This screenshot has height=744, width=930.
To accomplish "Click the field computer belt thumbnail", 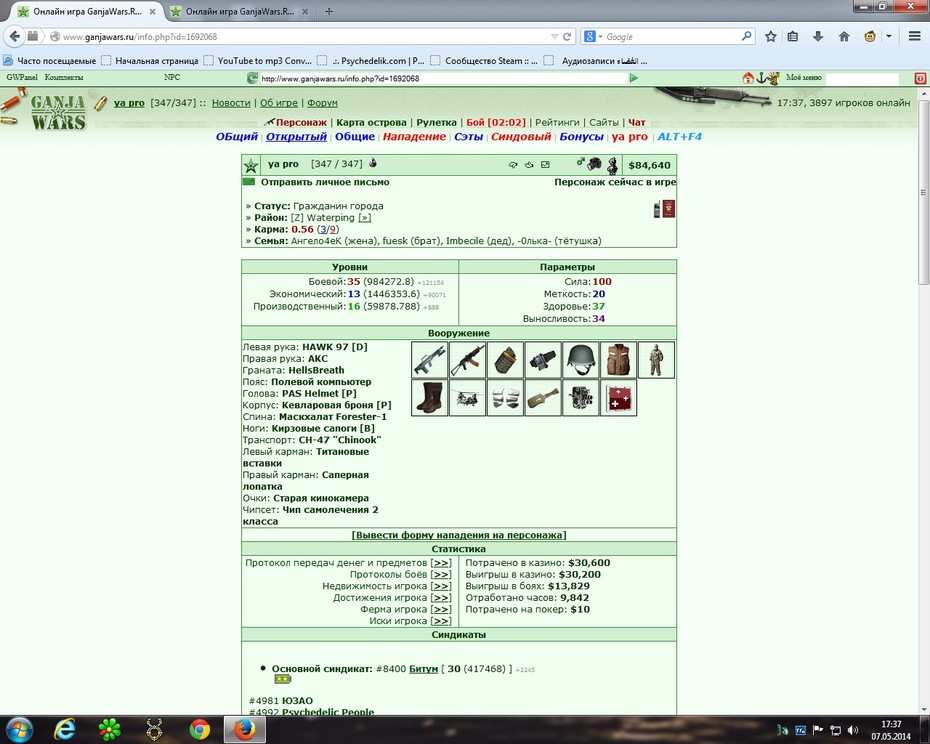I will click(x=543, y=360).
